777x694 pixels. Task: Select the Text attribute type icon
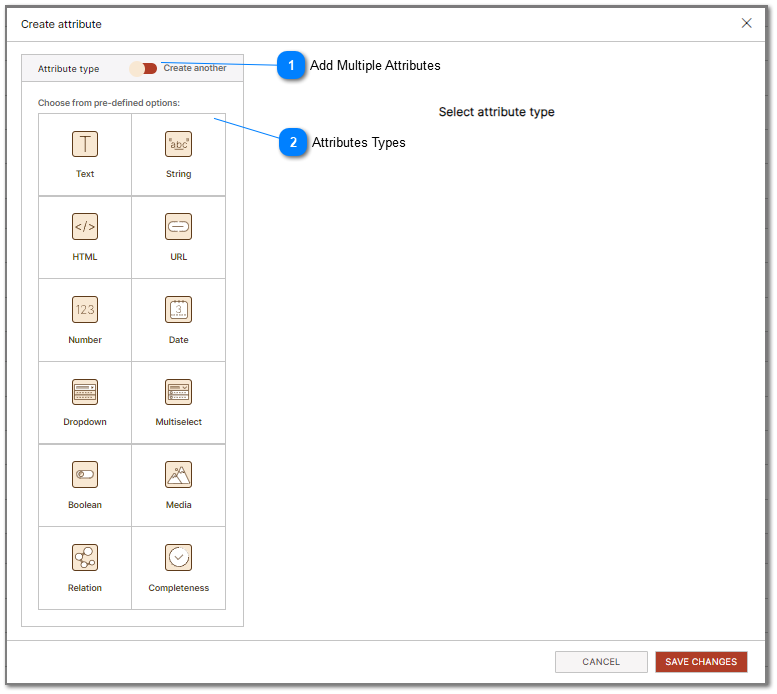(x=85, y=144)
